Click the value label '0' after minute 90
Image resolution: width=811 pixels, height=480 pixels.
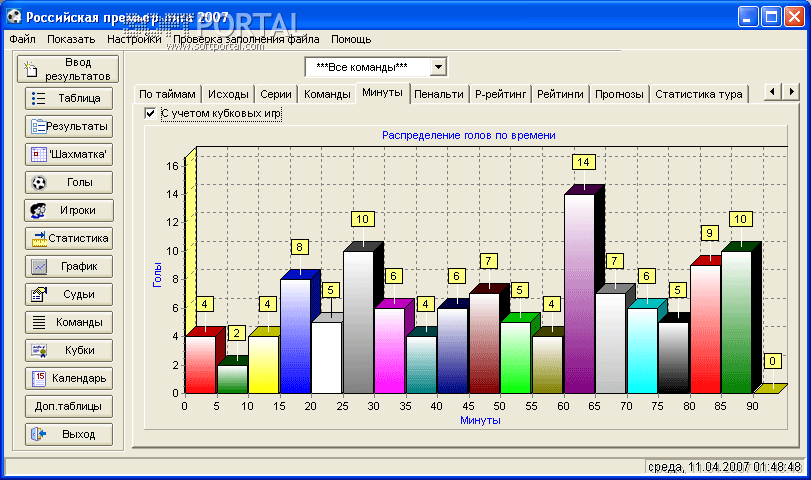(x=772, y=361)
